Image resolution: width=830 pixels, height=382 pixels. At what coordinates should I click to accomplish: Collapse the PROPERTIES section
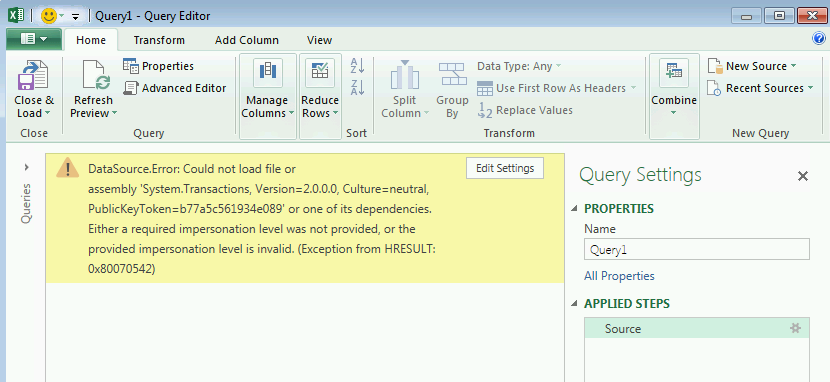point(575,209)
